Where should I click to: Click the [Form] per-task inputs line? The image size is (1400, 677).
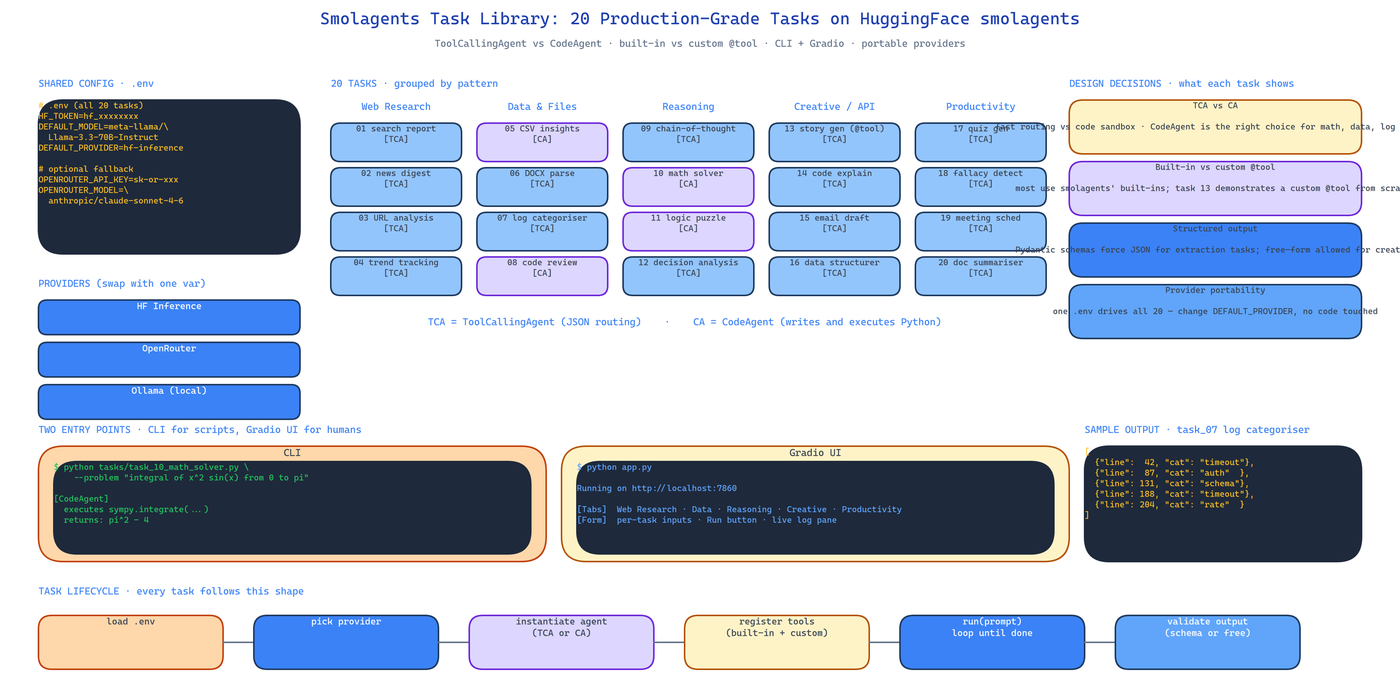[707, 520]
